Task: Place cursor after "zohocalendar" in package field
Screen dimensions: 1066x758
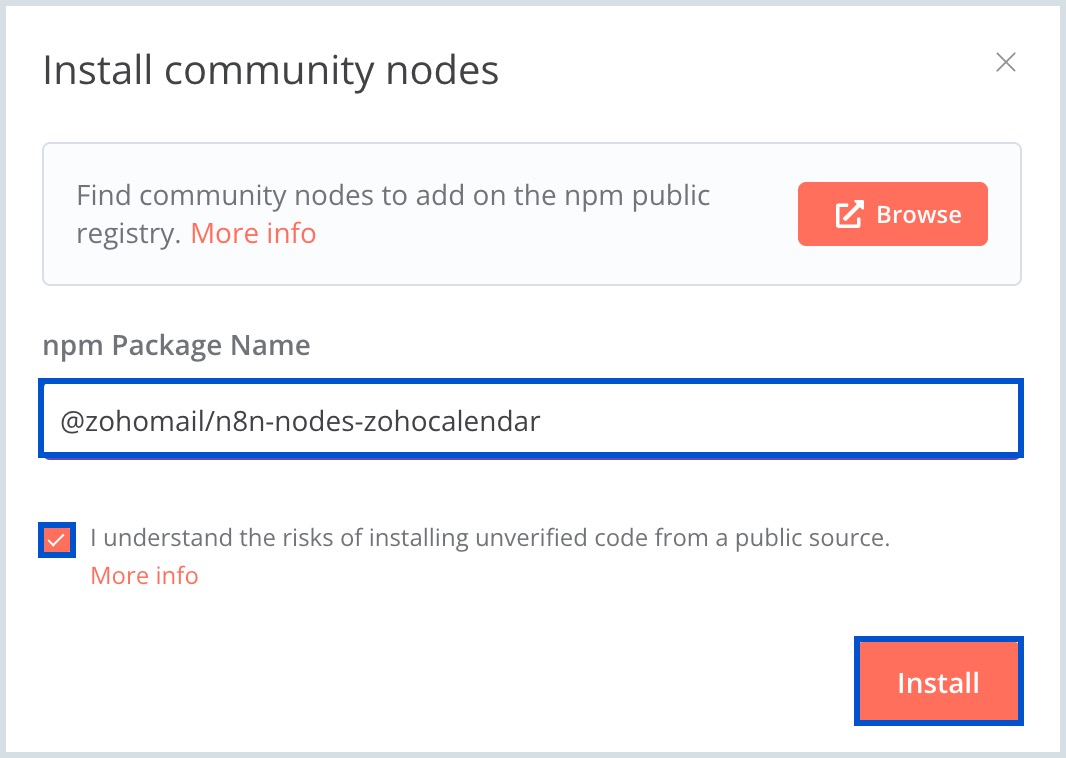Action: [542, 422]
